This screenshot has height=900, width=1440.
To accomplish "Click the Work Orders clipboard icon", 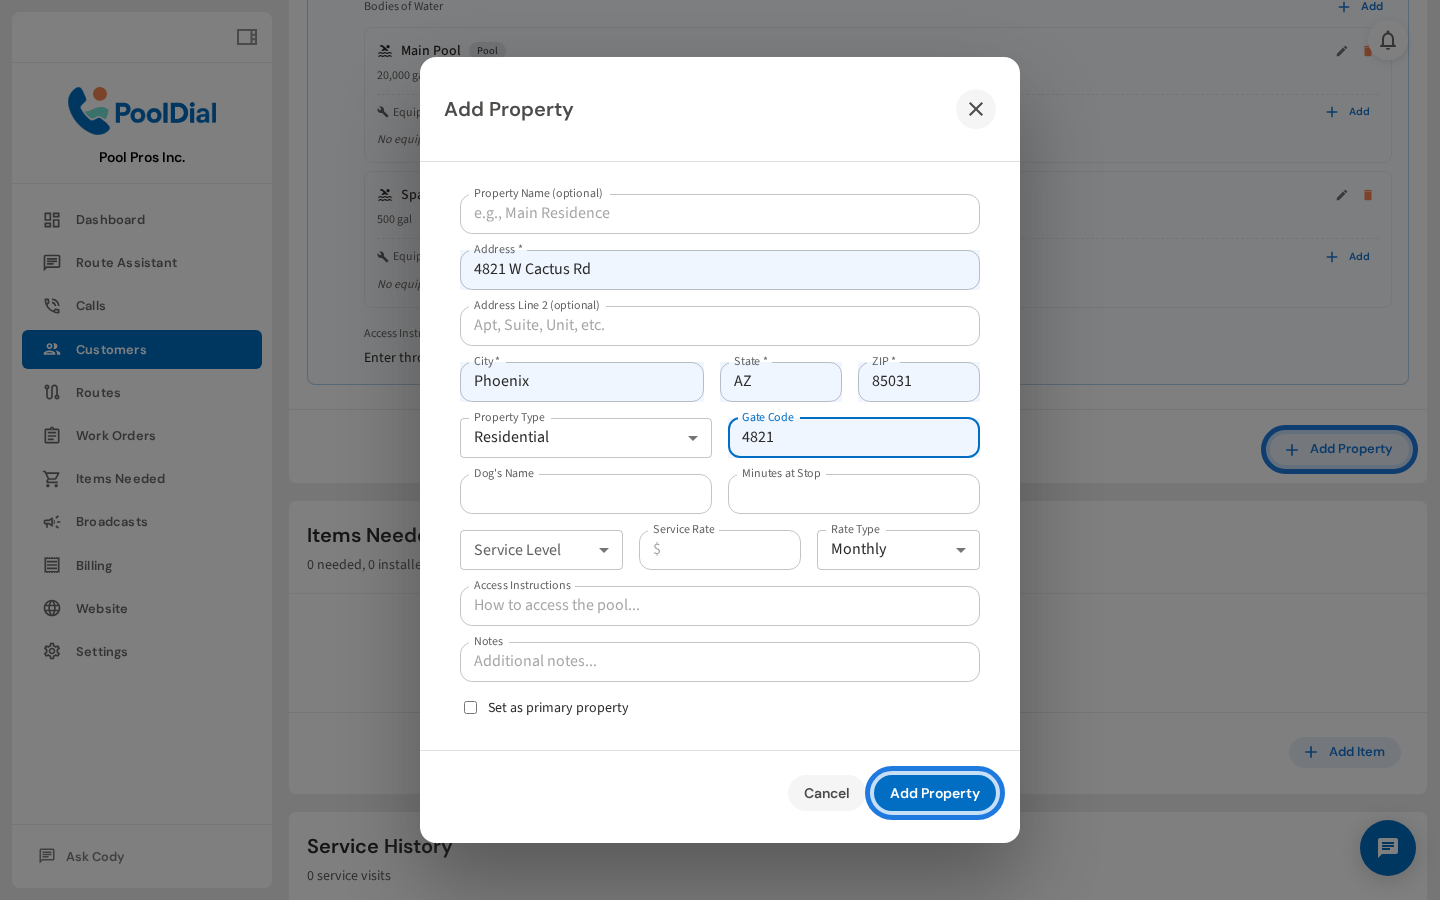I will click(52, 435).
